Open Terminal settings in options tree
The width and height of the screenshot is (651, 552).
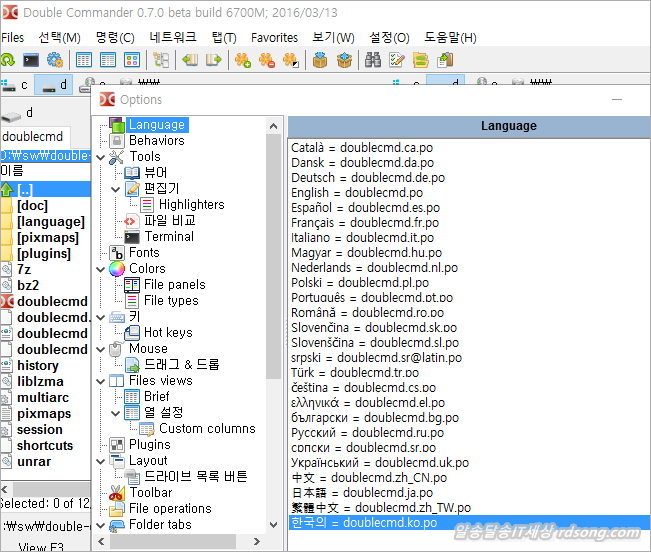pyautogui.click(x=168, y=237)
